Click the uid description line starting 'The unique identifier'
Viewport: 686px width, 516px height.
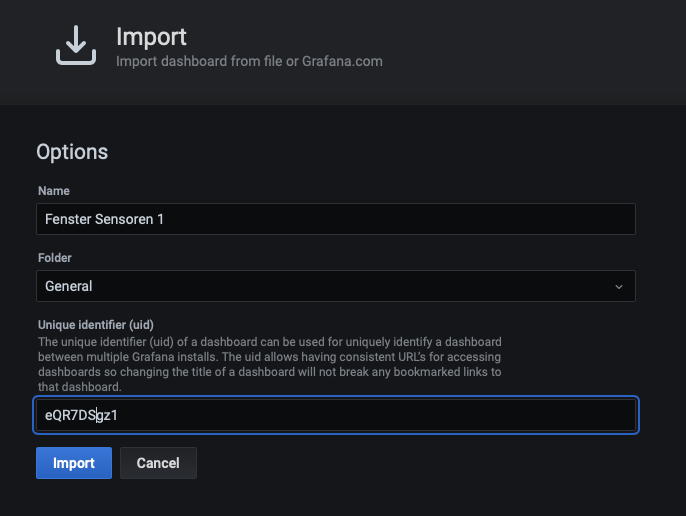(270, 342)
